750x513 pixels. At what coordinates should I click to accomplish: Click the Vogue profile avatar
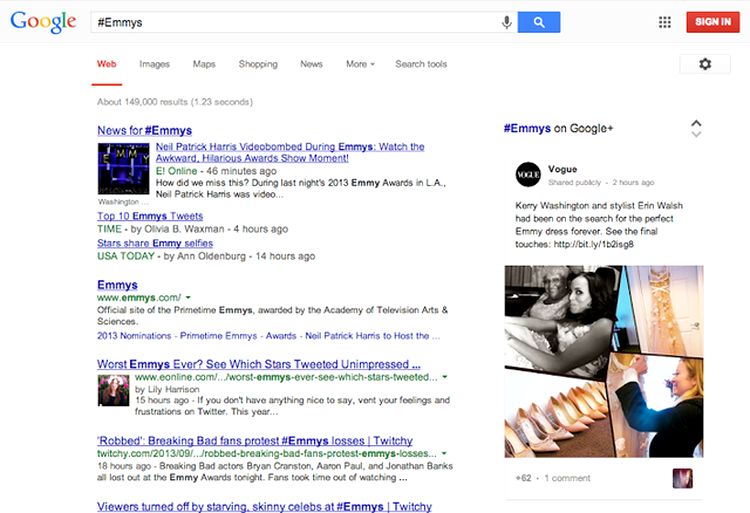[x=528, y=175]
